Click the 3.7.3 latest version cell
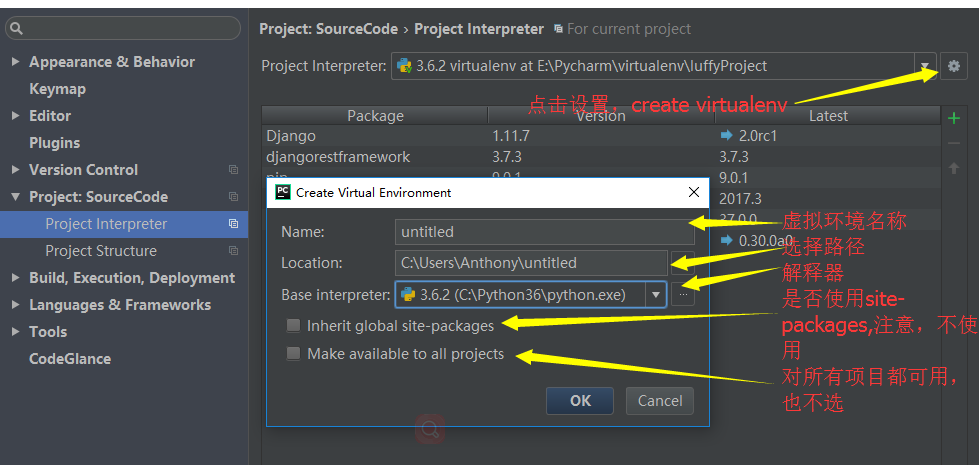This screenshot has height=465, width=979. (734, 156)
